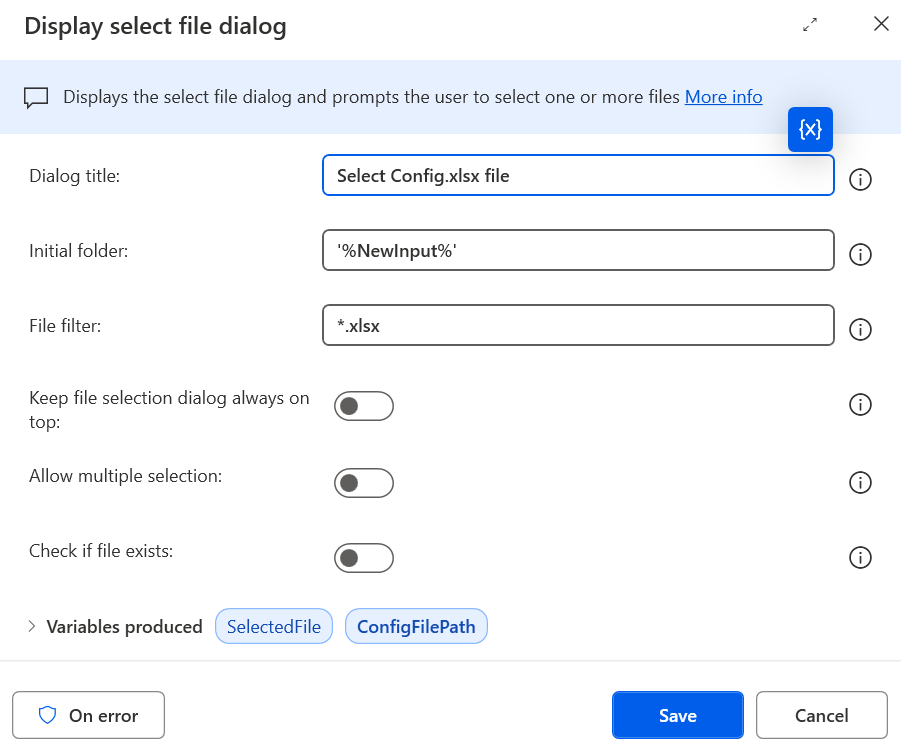The width and height of the screenshot is (901, 756).
Task: Click the Dialog title: label
Action: (x=75, y=176)
